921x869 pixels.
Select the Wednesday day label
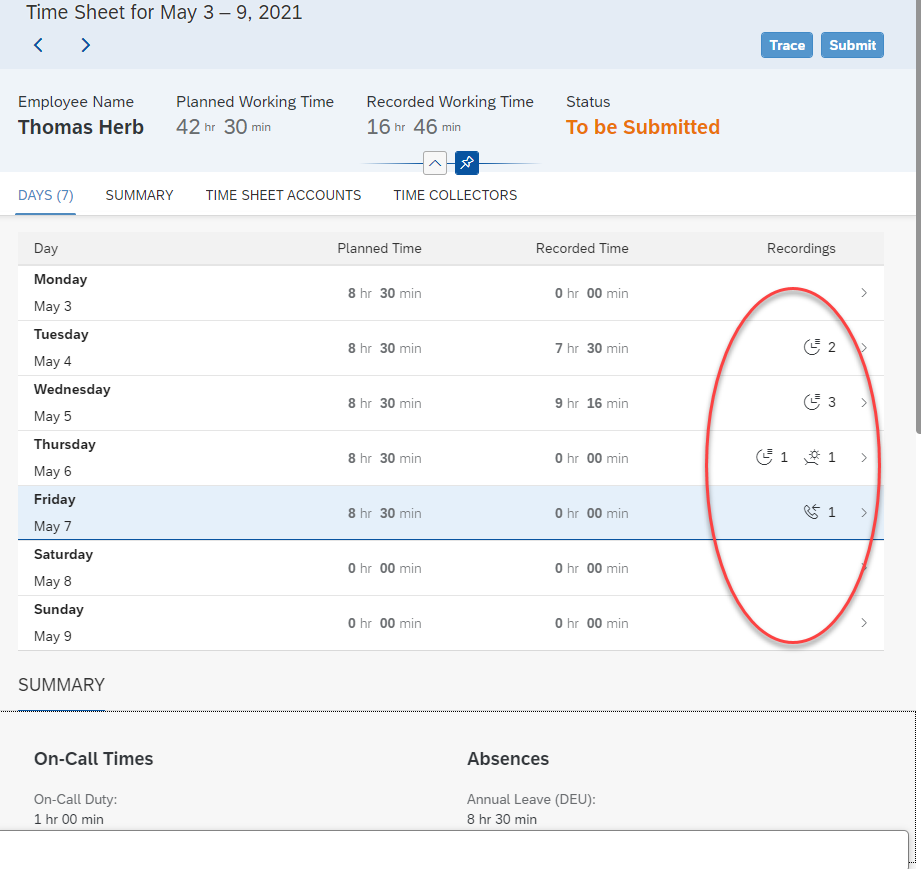[72, 390]
